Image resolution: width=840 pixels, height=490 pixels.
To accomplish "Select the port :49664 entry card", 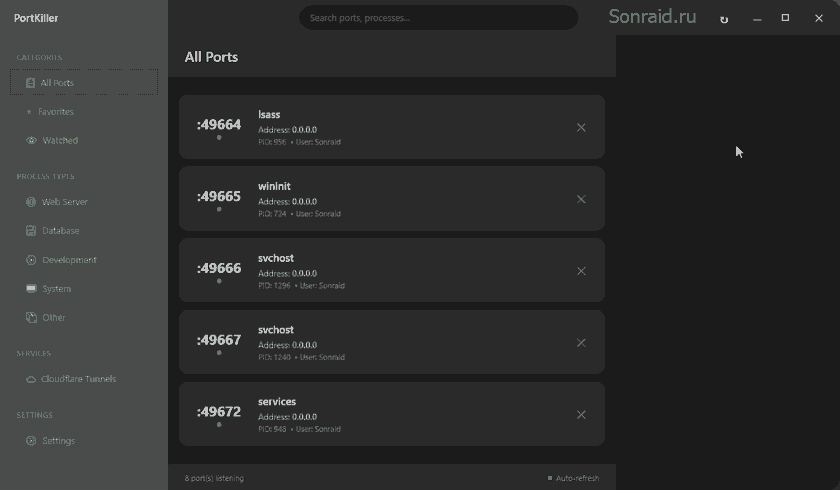I will pyautogui.click(x=392, y=127).
